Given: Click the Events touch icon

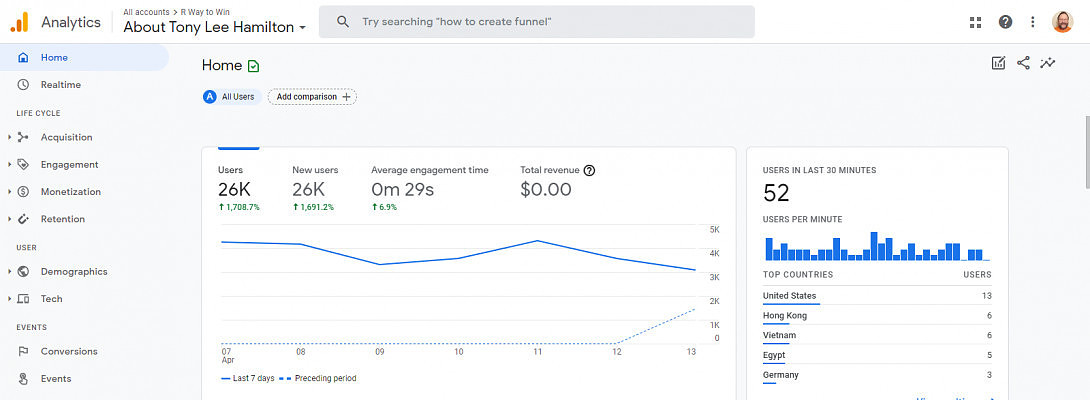Looking at the screenshot, I should [x=23, y=379].
